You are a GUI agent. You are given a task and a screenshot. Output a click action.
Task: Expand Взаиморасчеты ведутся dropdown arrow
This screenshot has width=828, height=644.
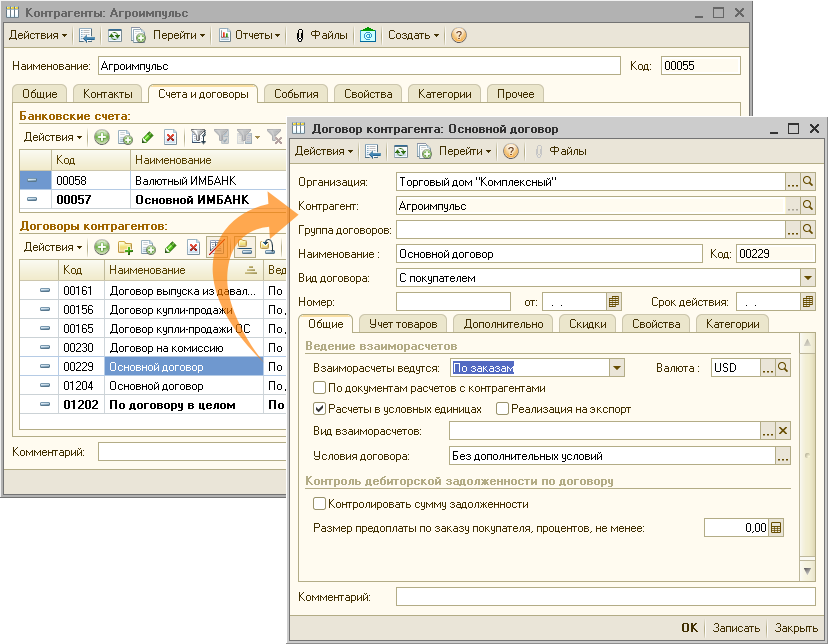pyautogui.click(x=616, y=367)
